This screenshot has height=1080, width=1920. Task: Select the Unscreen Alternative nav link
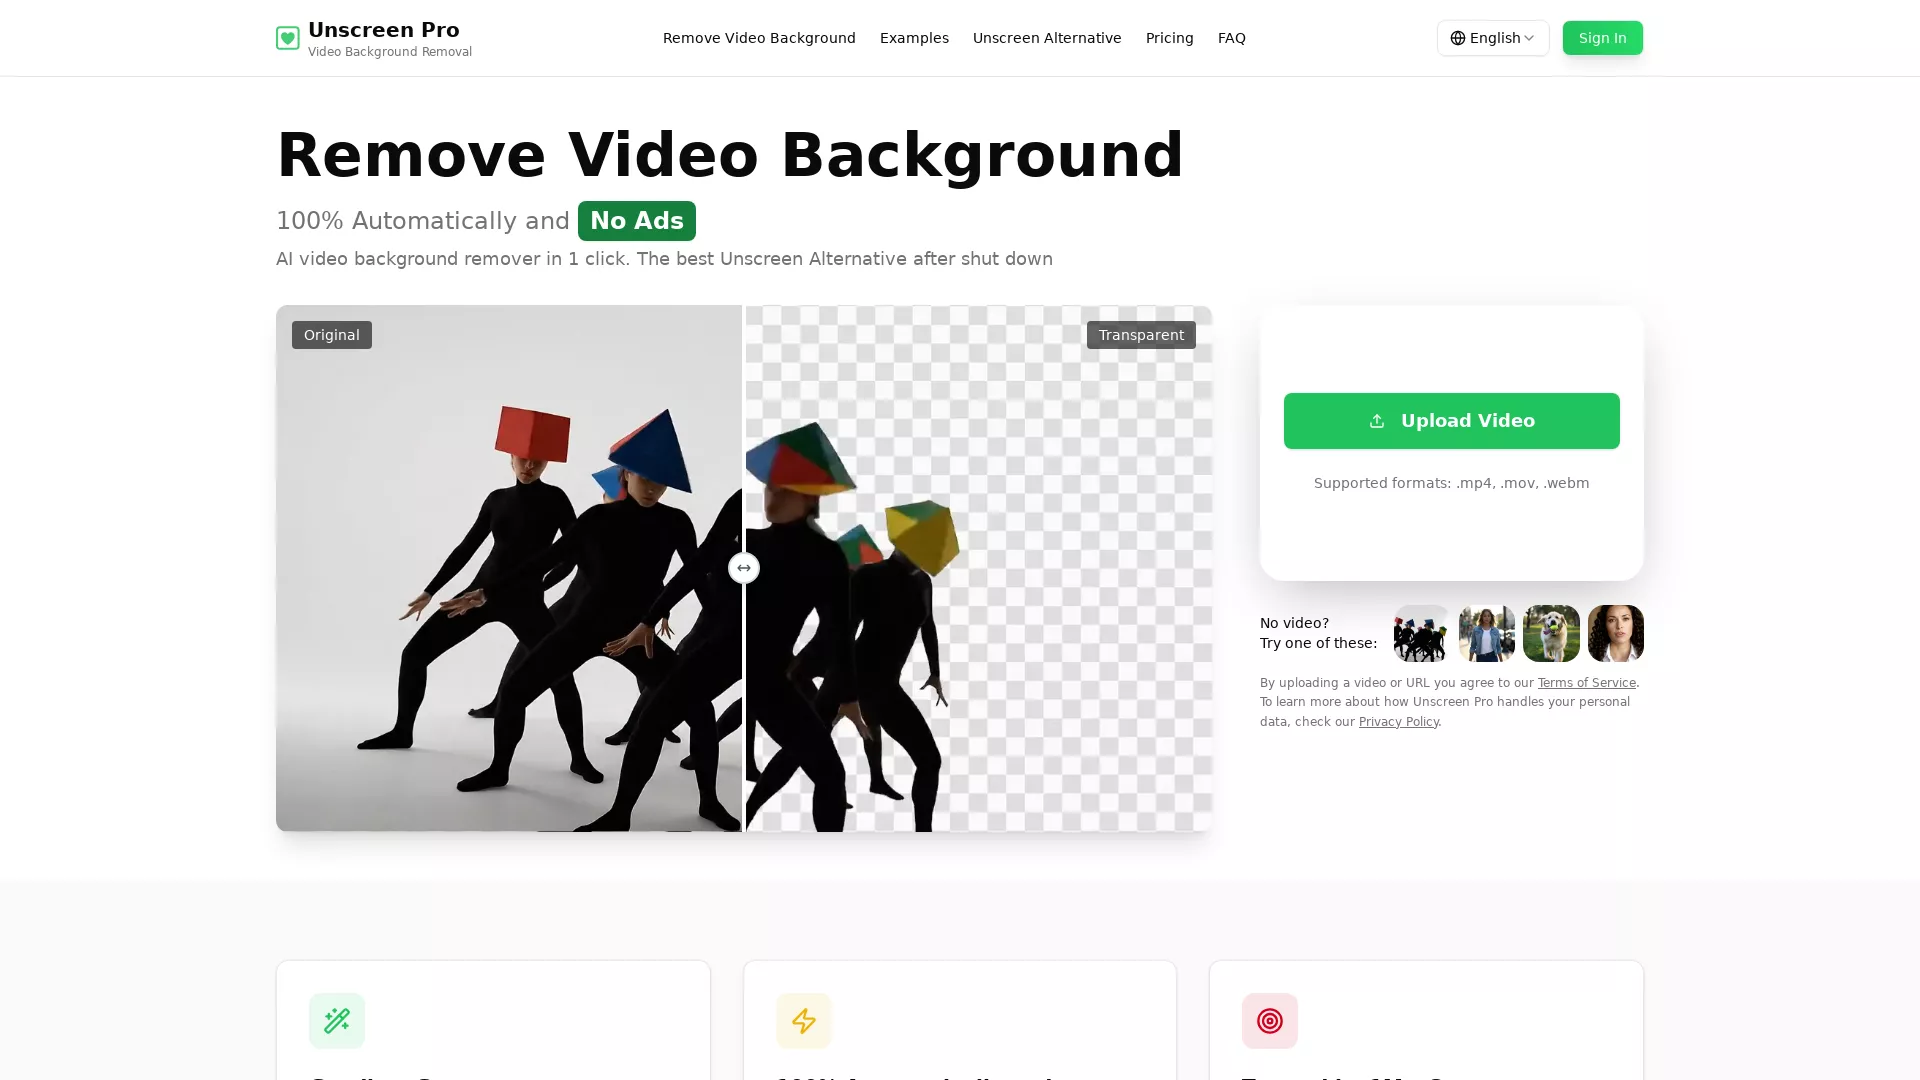[x=1047, y=38]
